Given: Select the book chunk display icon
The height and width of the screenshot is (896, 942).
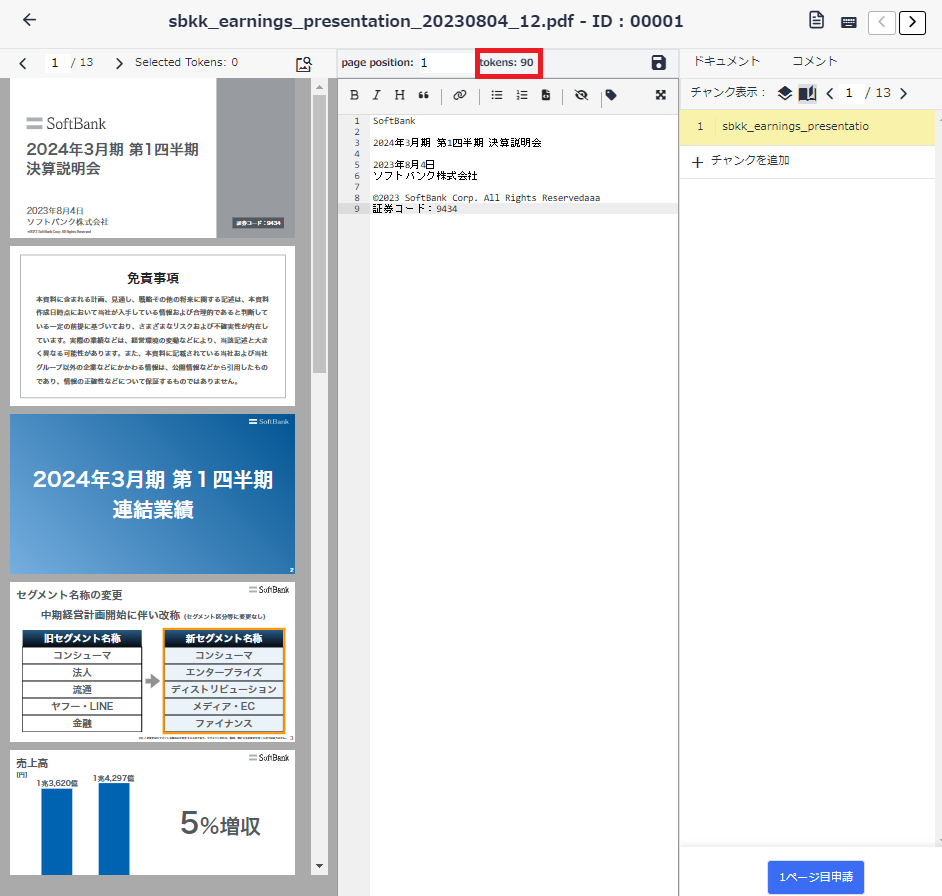Looking at the screenshot, I should tap(807, 93).
